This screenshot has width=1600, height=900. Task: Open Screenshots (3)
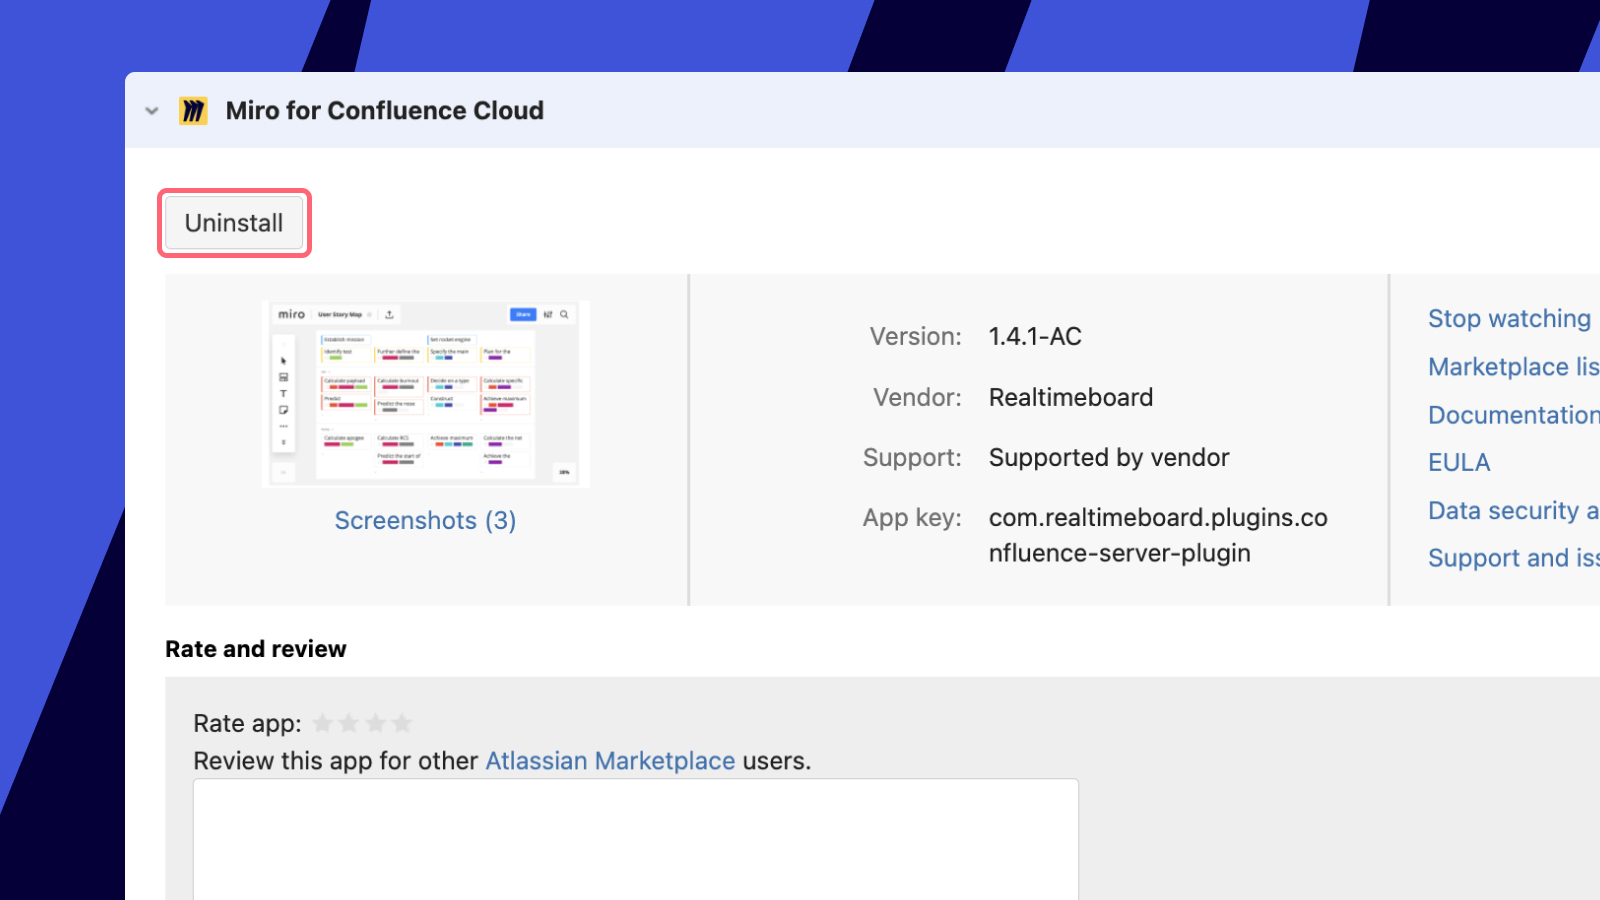click(x=424, y=520)
